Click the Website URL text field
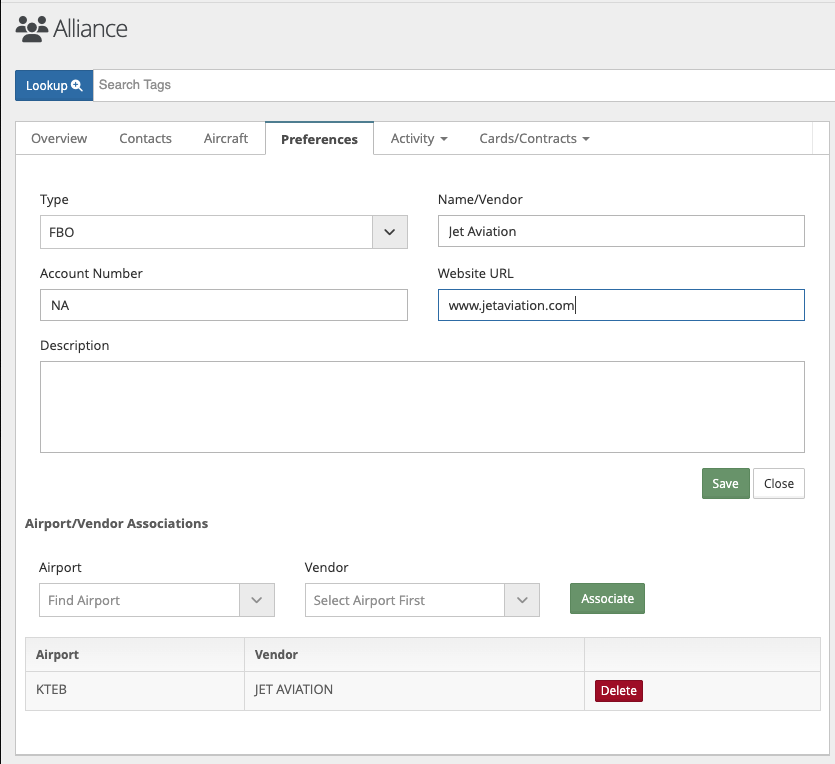This screenshot has height=764, width=835. (620, 305)
